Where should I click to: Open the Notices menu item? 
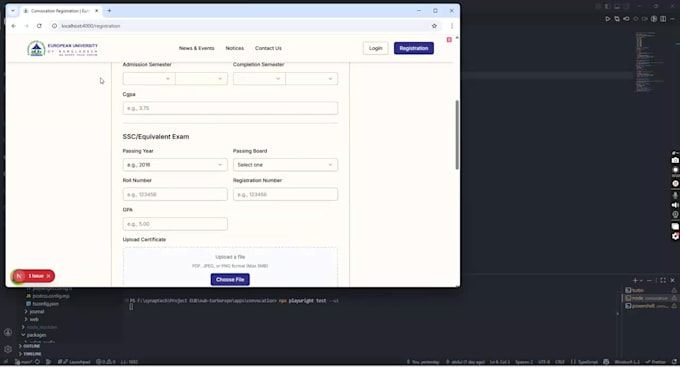235,48
